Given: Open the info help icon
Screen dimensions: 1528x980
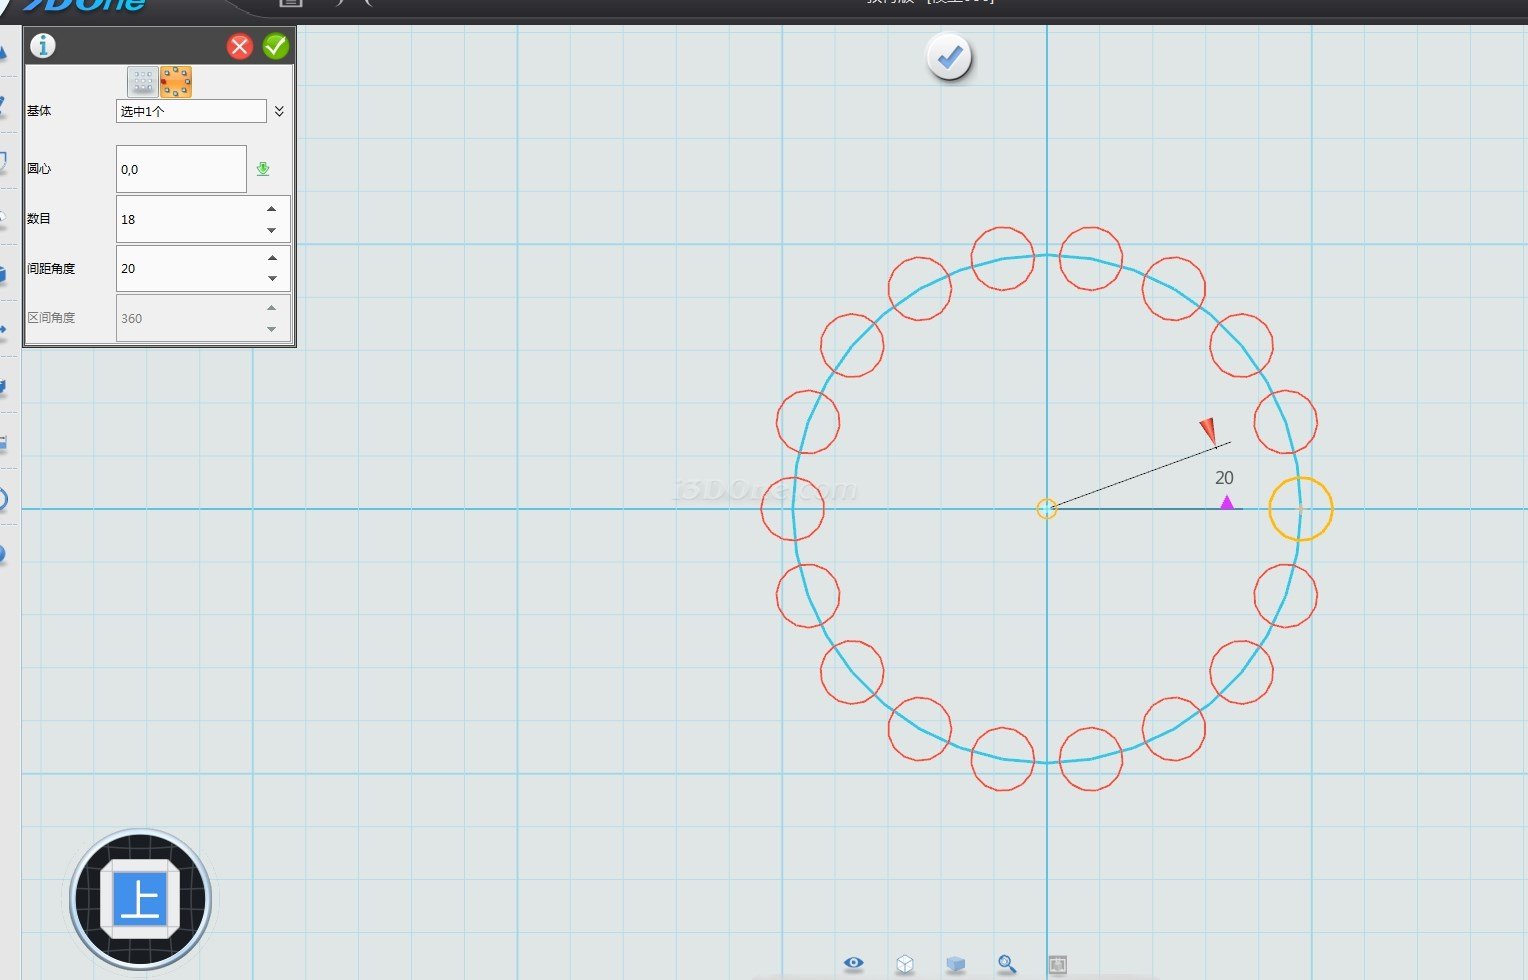Looking at the screenshot, I should 43,46.
